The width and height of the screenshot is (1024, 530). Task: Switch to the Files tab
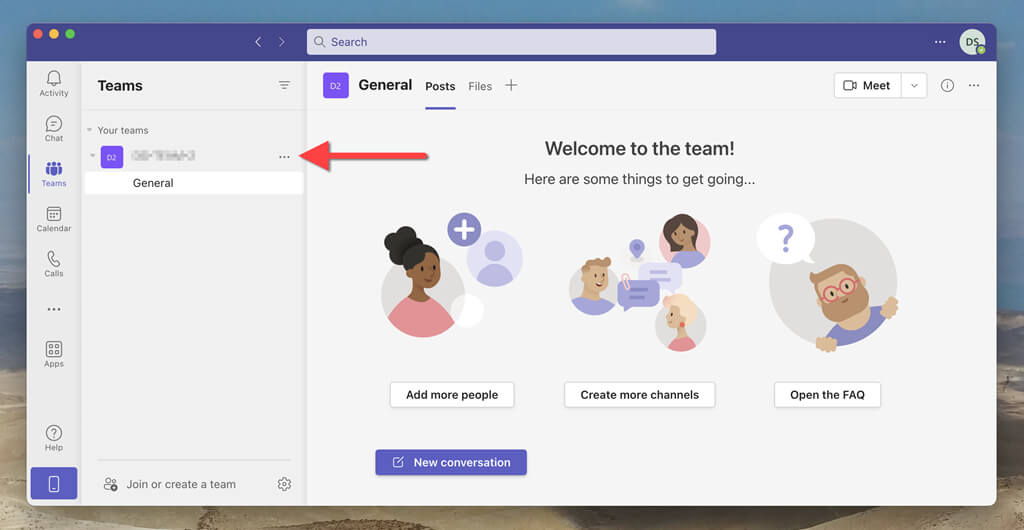click(480, 86)
